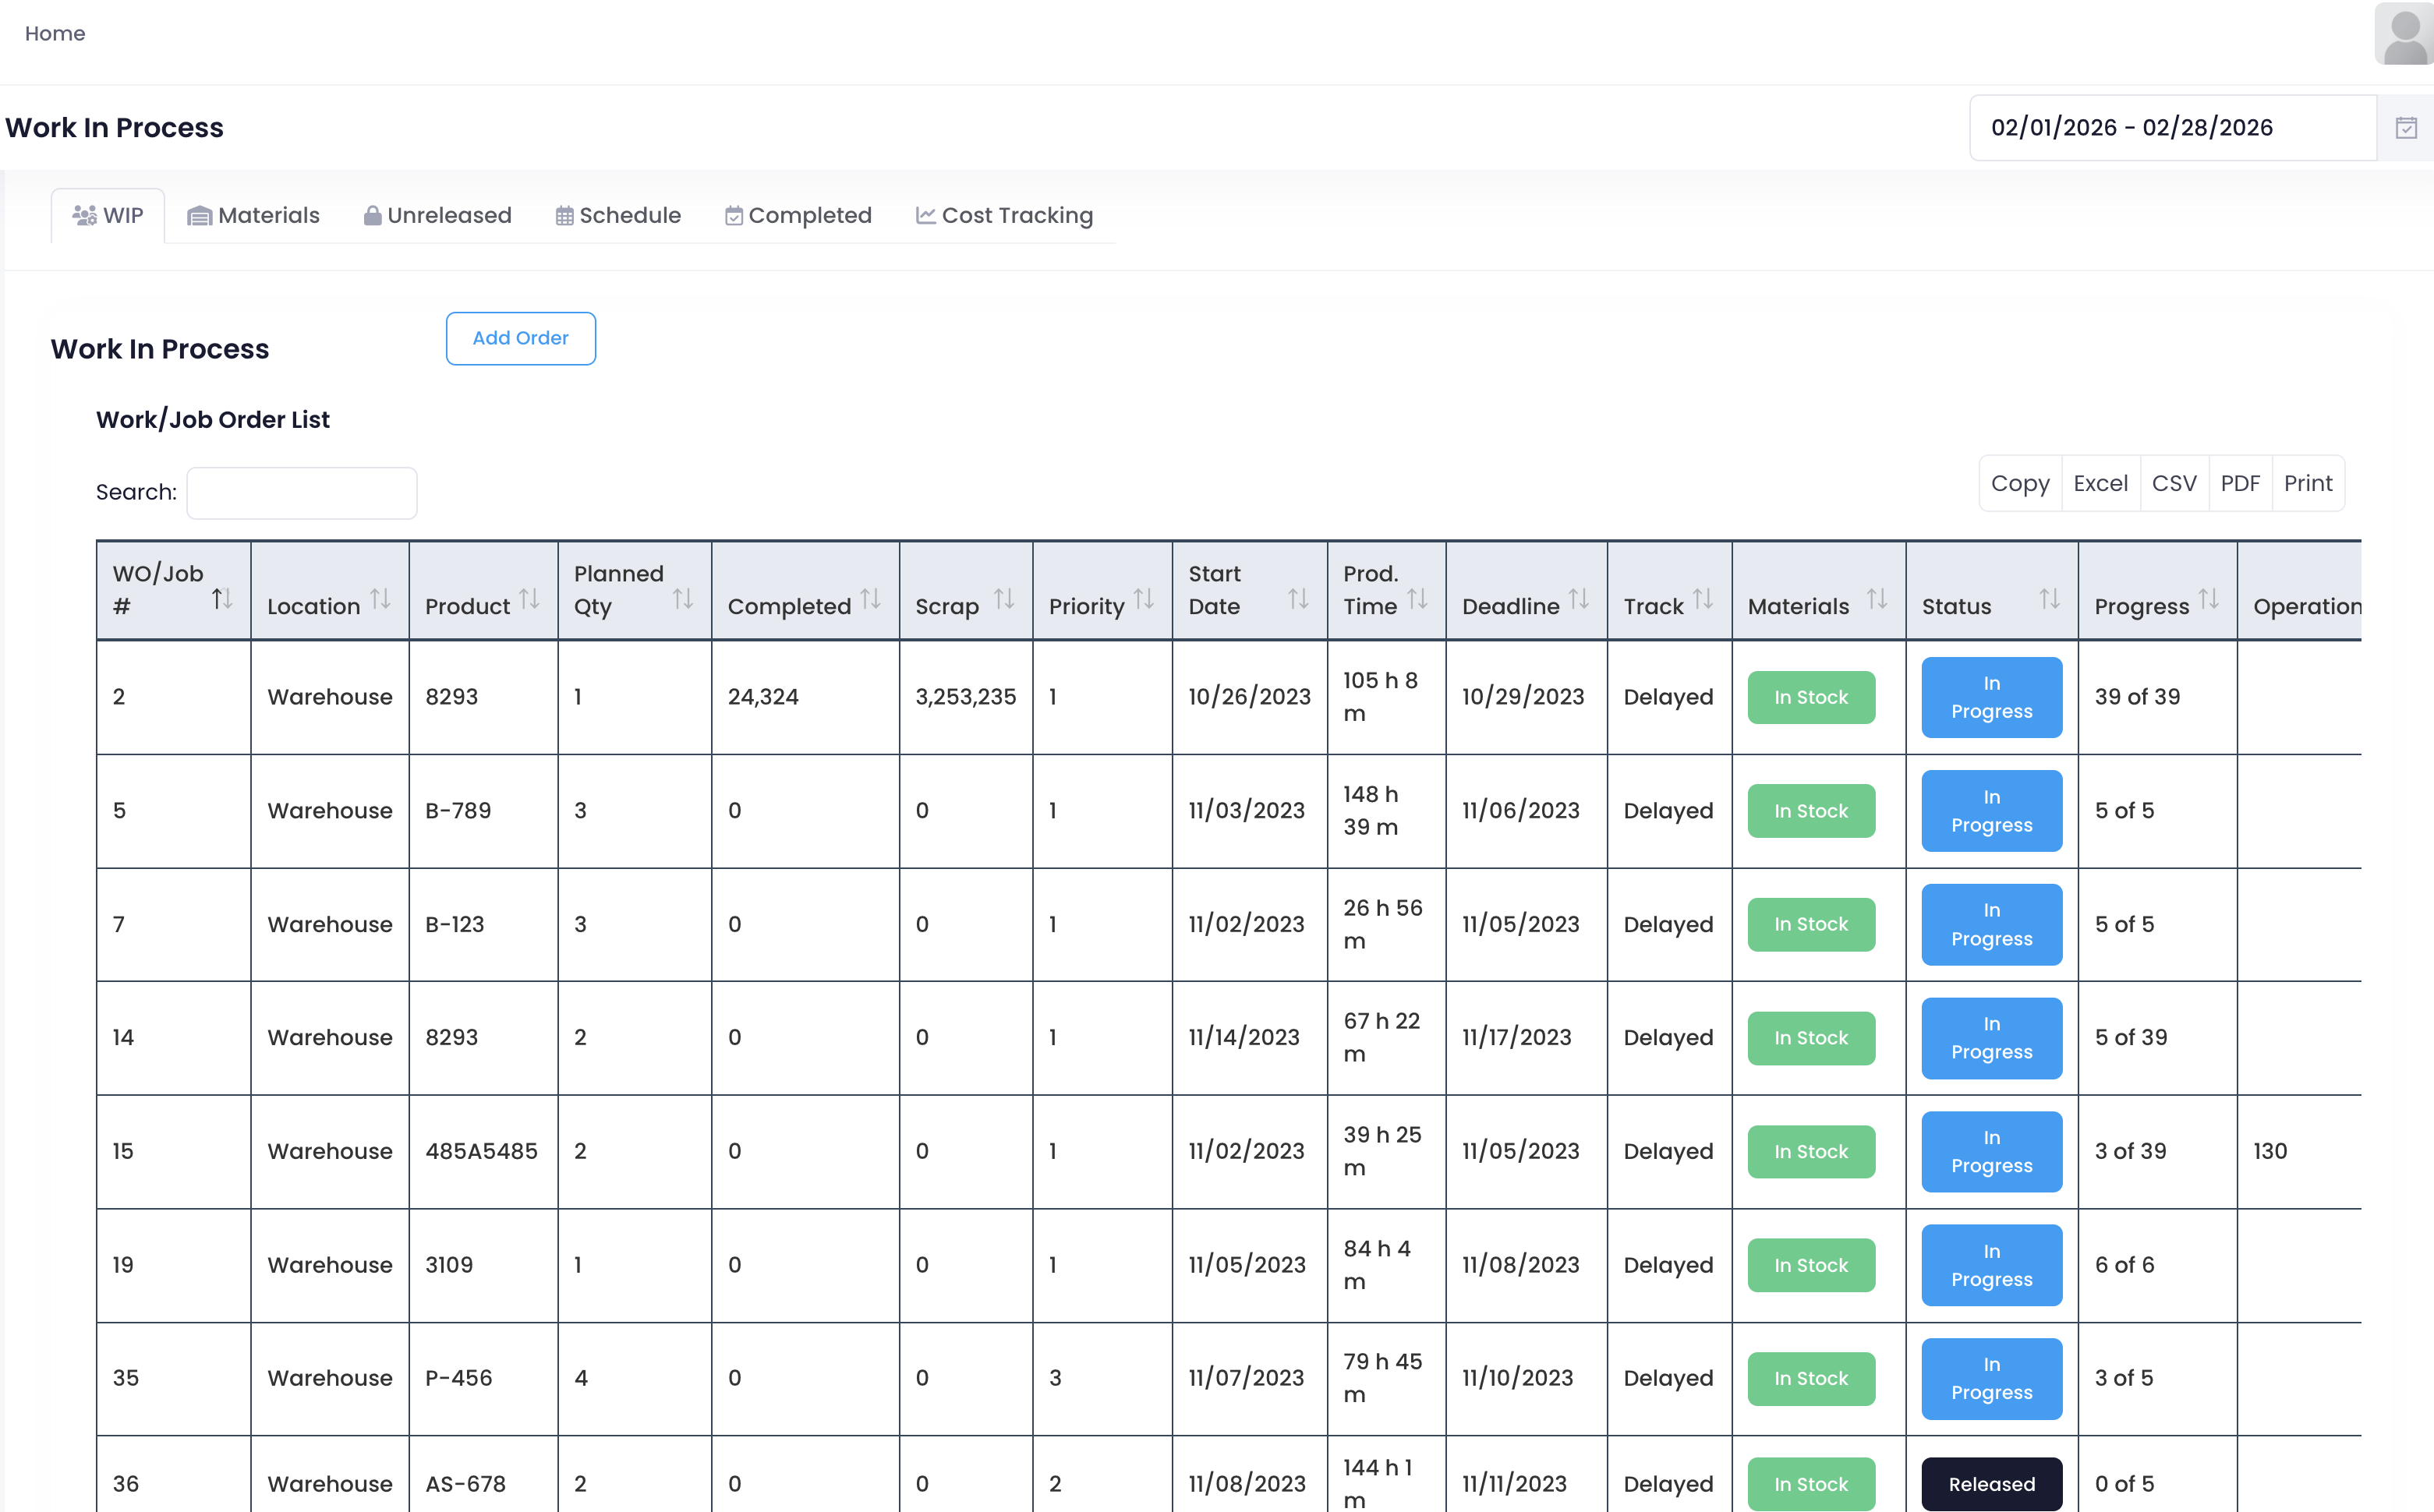Click the Add Order button
The width and height of the screenshot is (2434, 1512).
click(x=520, y=338)
